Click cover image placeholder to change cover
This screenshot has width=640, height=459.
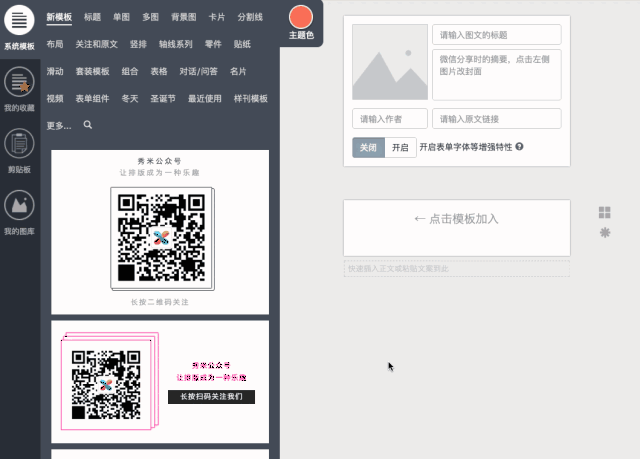pos(390,62)
